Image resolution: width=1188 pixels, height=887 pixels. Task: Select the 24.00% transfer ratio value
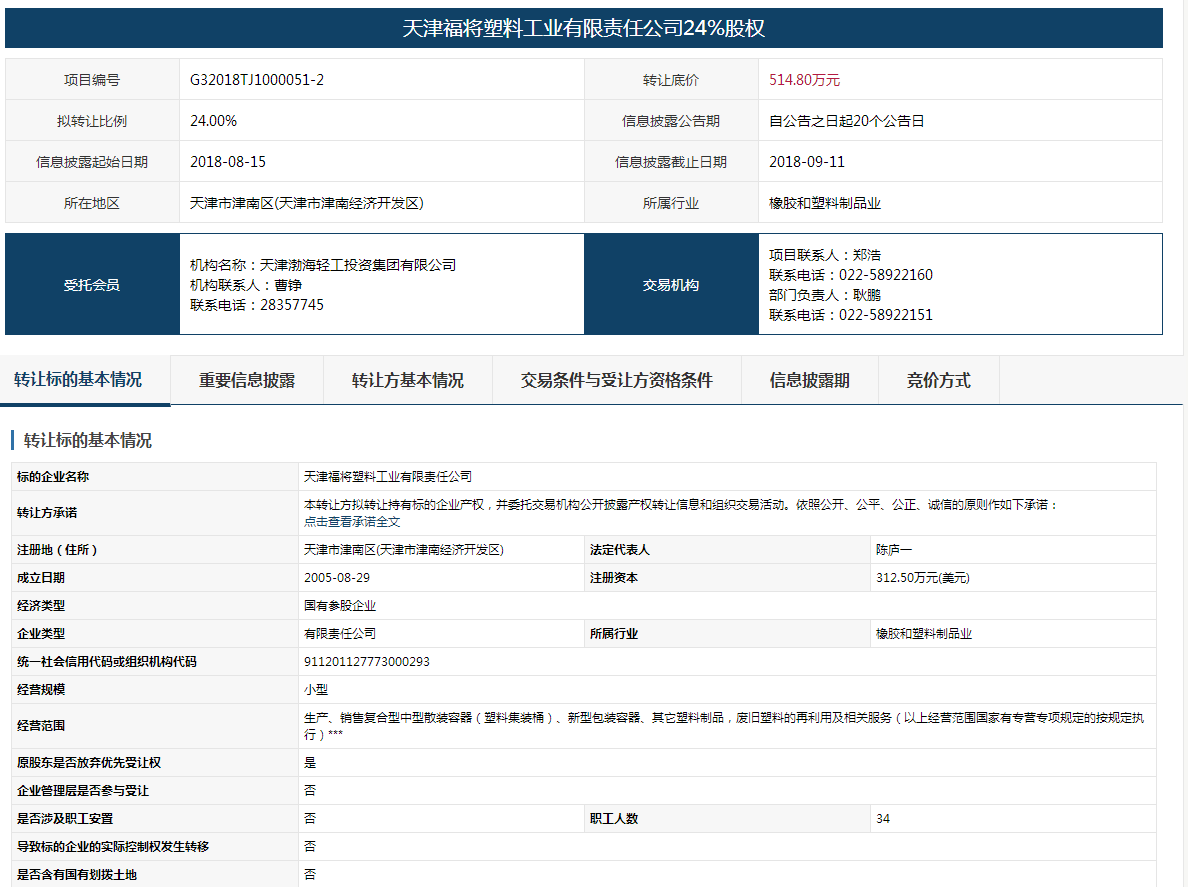(214, 120)
